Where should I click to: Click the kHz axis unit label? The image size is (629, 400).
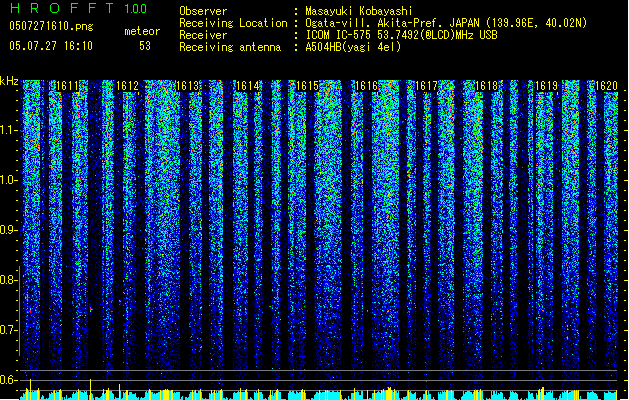9,81
